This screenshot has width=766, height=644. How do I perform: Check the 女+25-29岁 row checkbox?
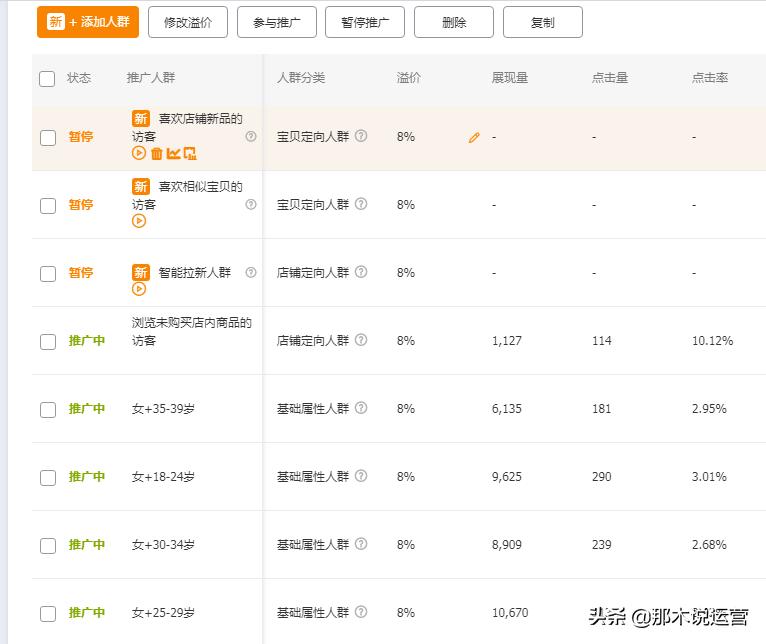[x=48, y=613]
